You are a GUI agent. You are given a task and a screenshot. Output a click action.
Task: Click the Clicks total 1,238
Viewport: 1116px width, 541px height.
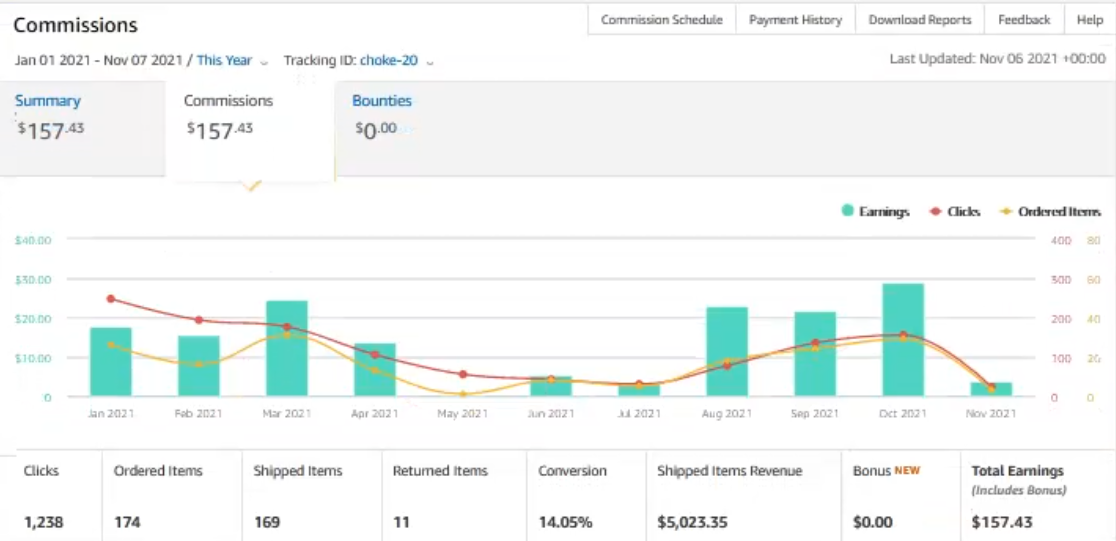point(43,522)
